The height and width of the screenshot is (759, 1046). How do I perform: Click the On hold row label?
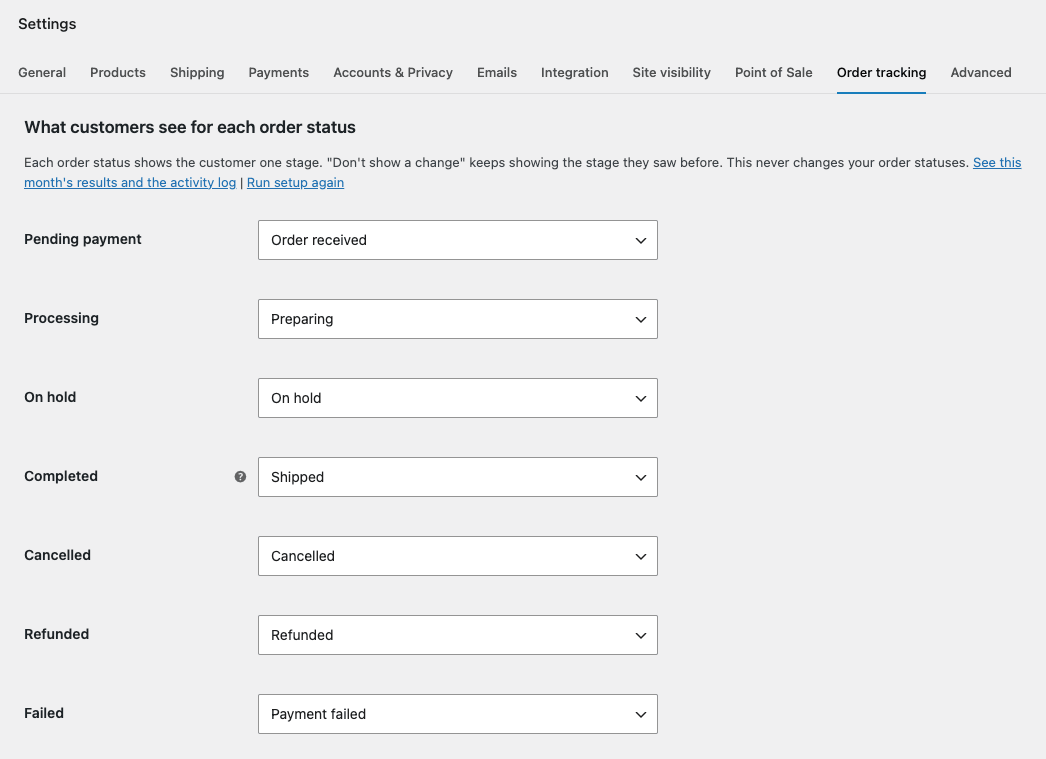(50, 397)
